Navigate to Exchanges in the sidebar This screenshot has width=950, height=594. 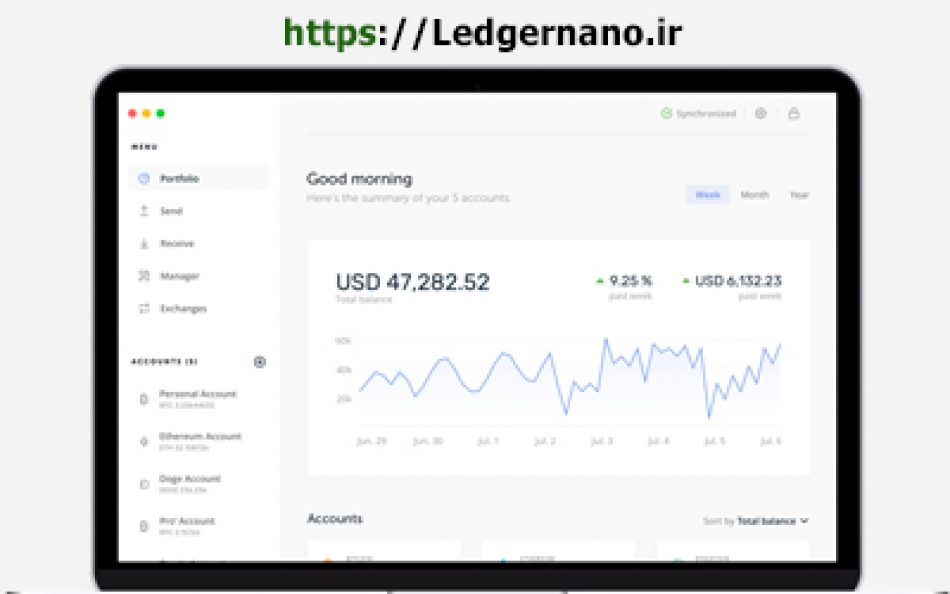click(173, 309)
